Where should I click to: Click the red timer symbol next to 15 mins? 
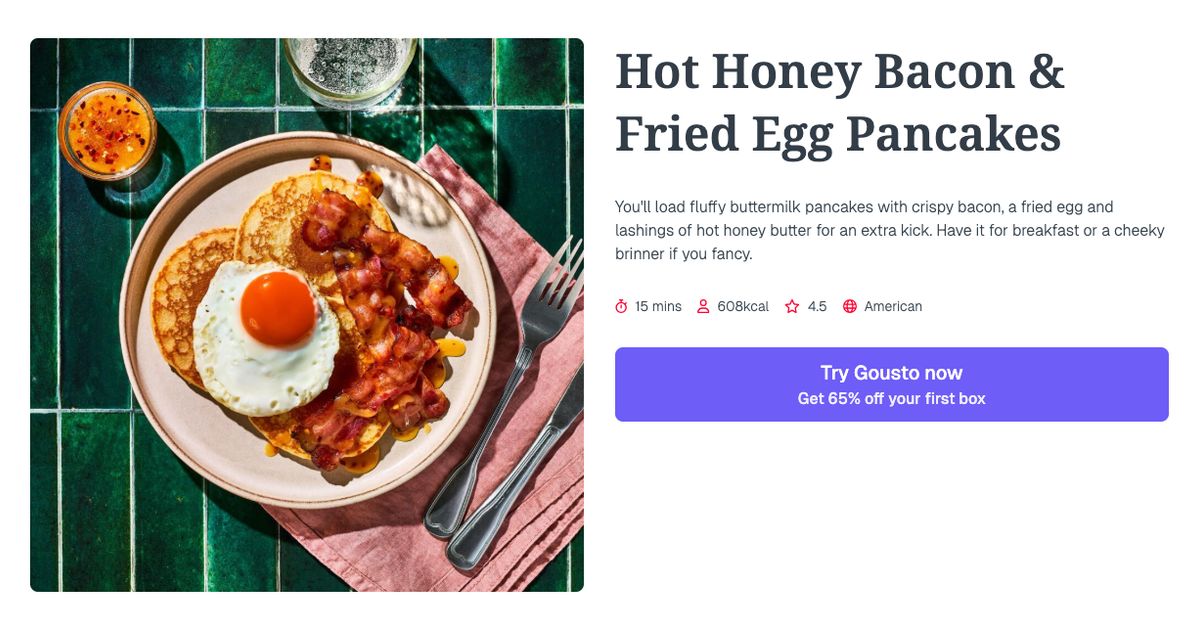tap(621, 306)
